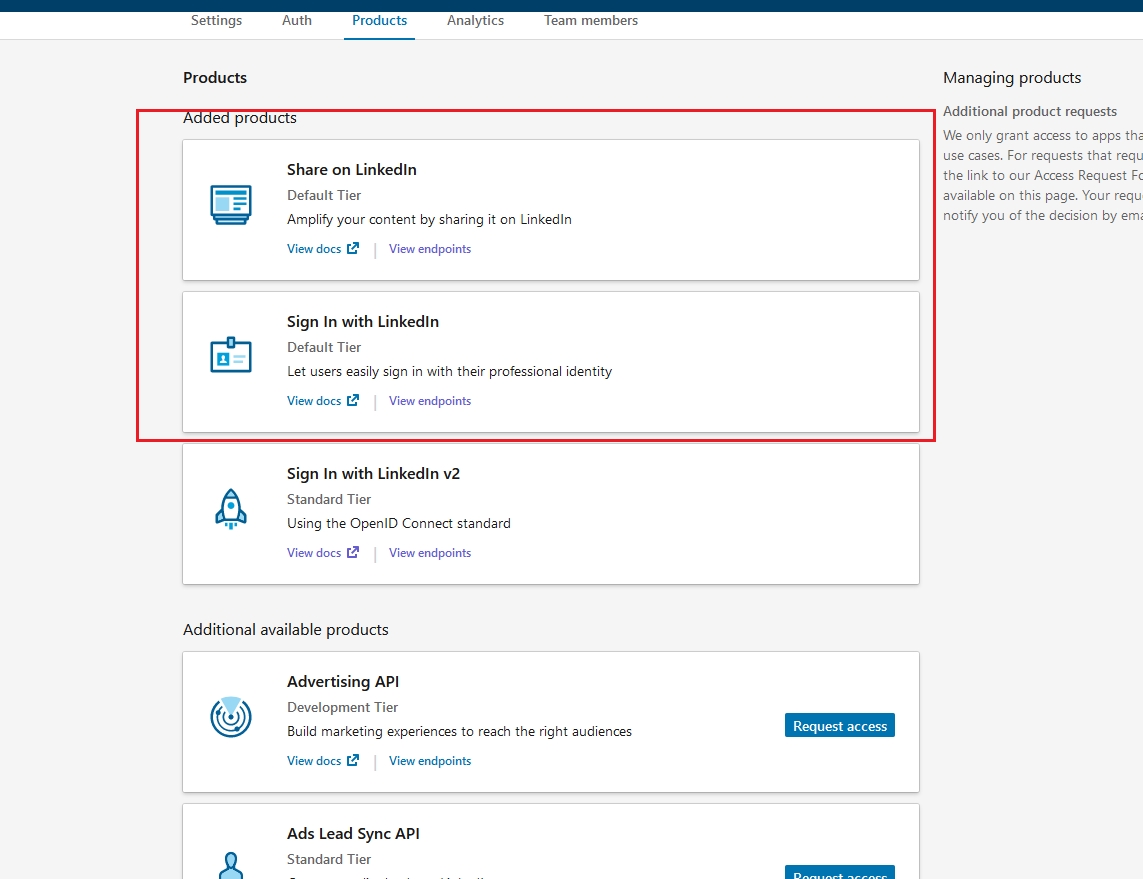Click the Sign In with LinkedIn badge icon
The height and width of the screenshot is (879, 1143).
tap(231, 356)
